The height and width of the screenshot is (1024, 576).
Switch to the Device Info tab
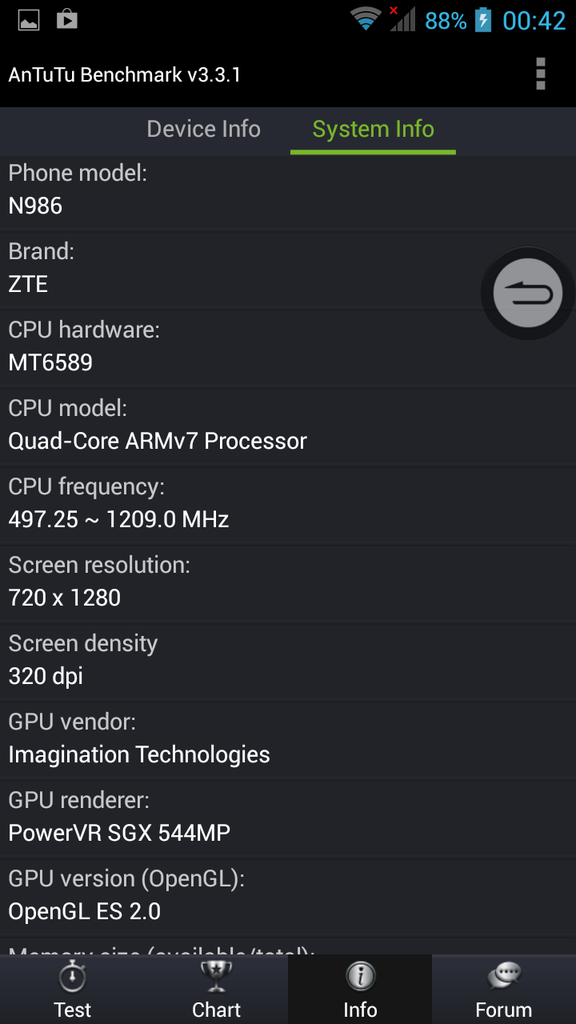point(203,129)
